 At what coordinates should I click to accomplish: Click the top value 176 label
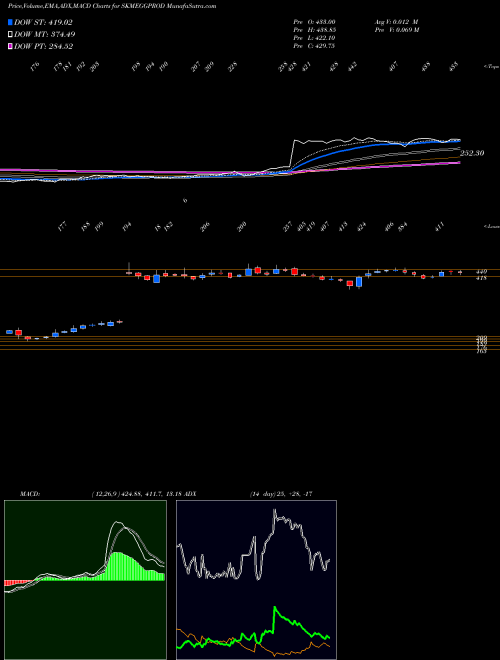coord(35,67)
